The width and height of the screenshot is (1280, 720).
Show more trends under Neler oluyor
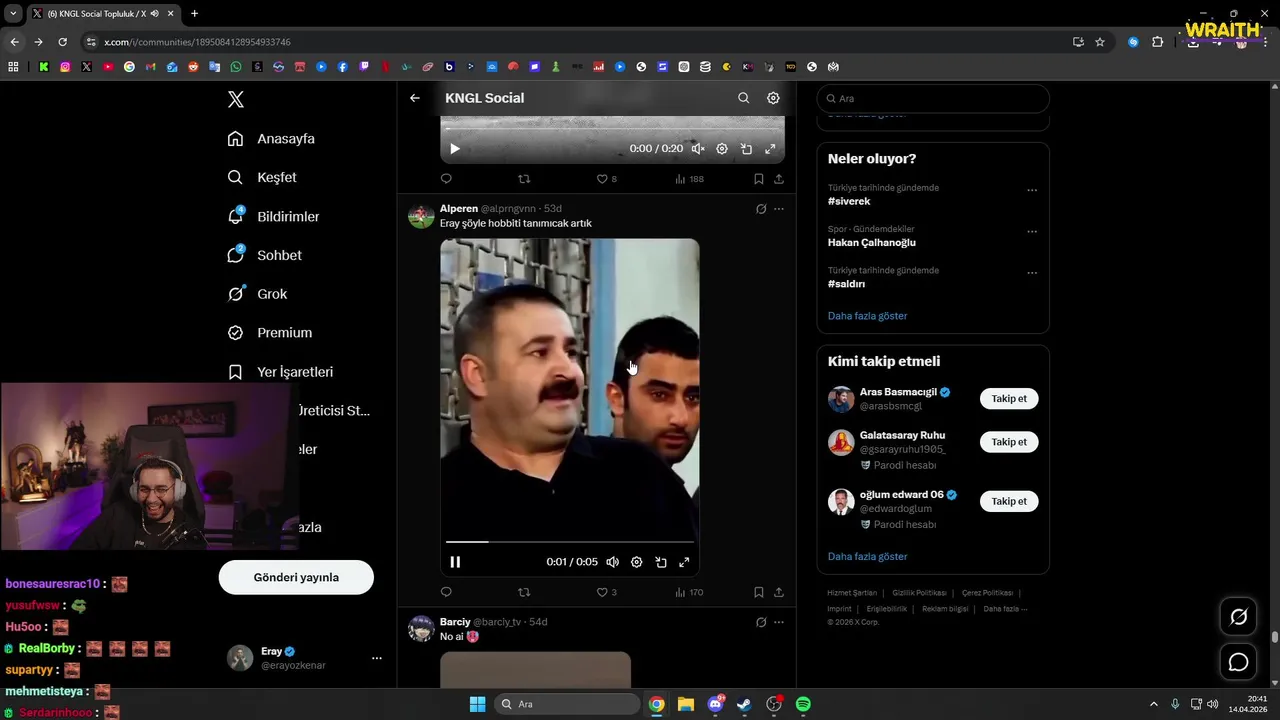tap(867, 316)
